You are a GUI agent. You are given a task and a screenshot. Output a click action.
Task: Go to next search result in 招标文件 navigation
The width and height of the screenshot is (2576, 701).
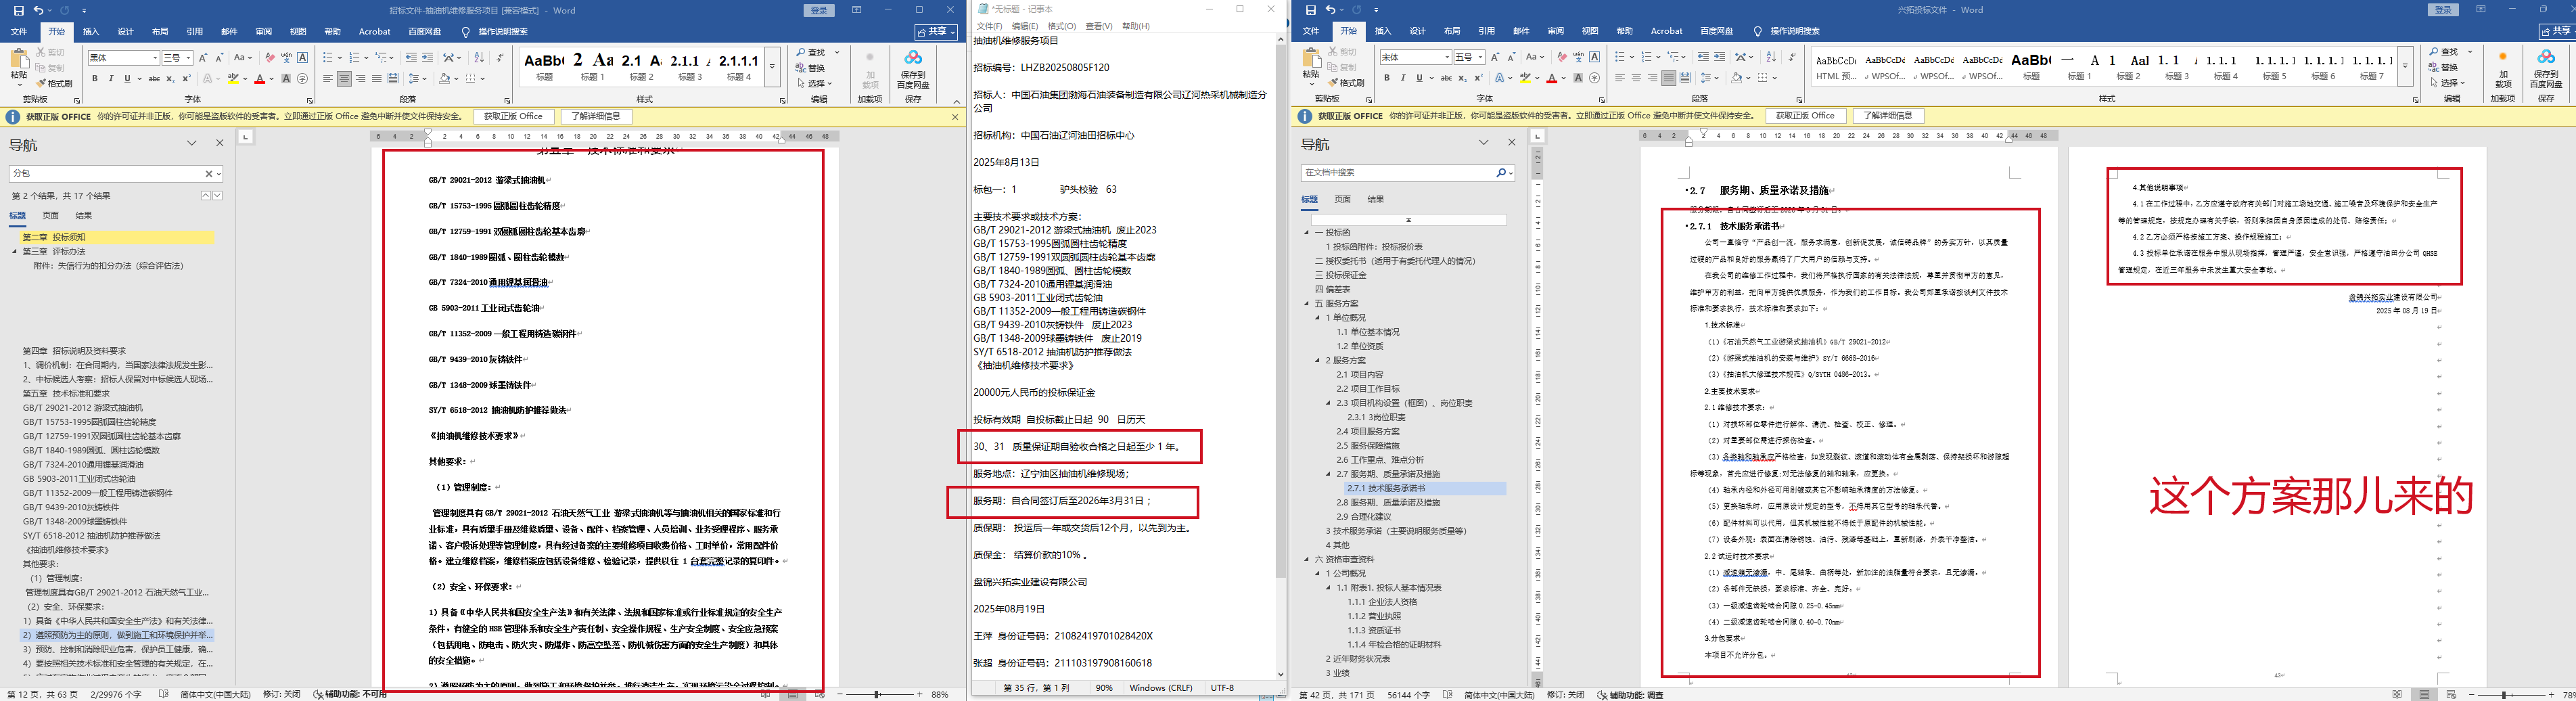click(x=217, y=196)
